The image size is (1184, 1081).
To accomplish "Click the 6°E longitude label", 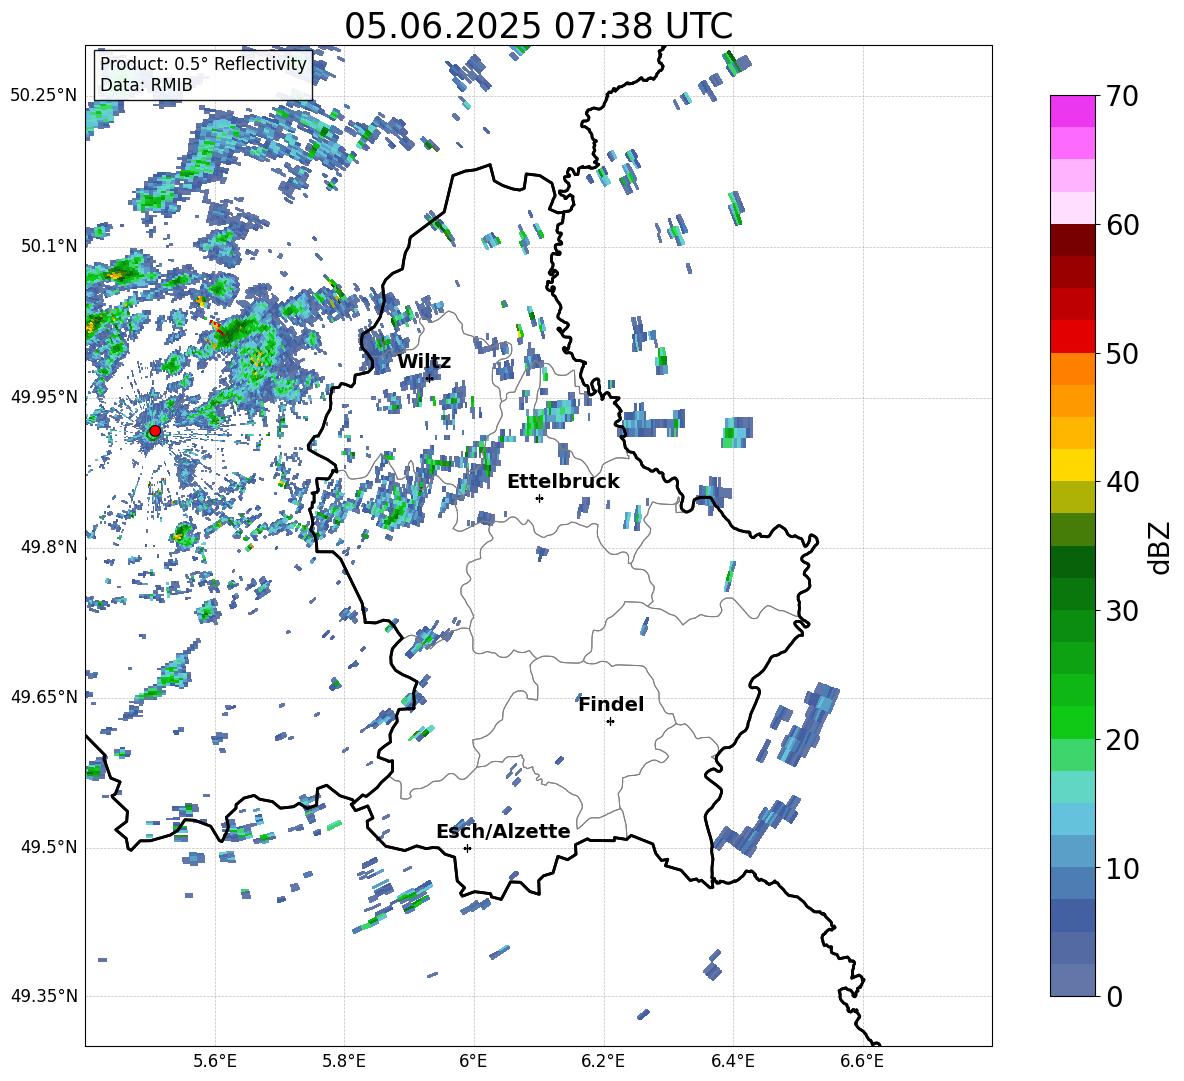I will (x=473, y=1062).
